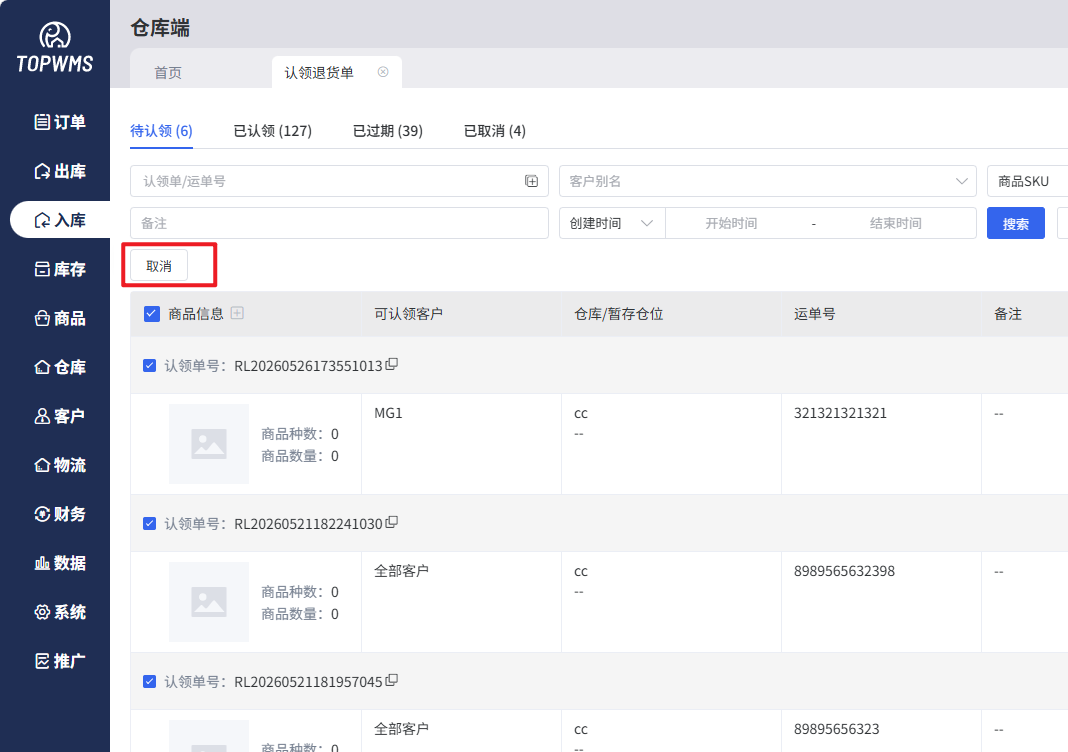Screen dimensions: 1068x752
Task: Switch to 已过期 (39) tab
Action: [388, 131]
